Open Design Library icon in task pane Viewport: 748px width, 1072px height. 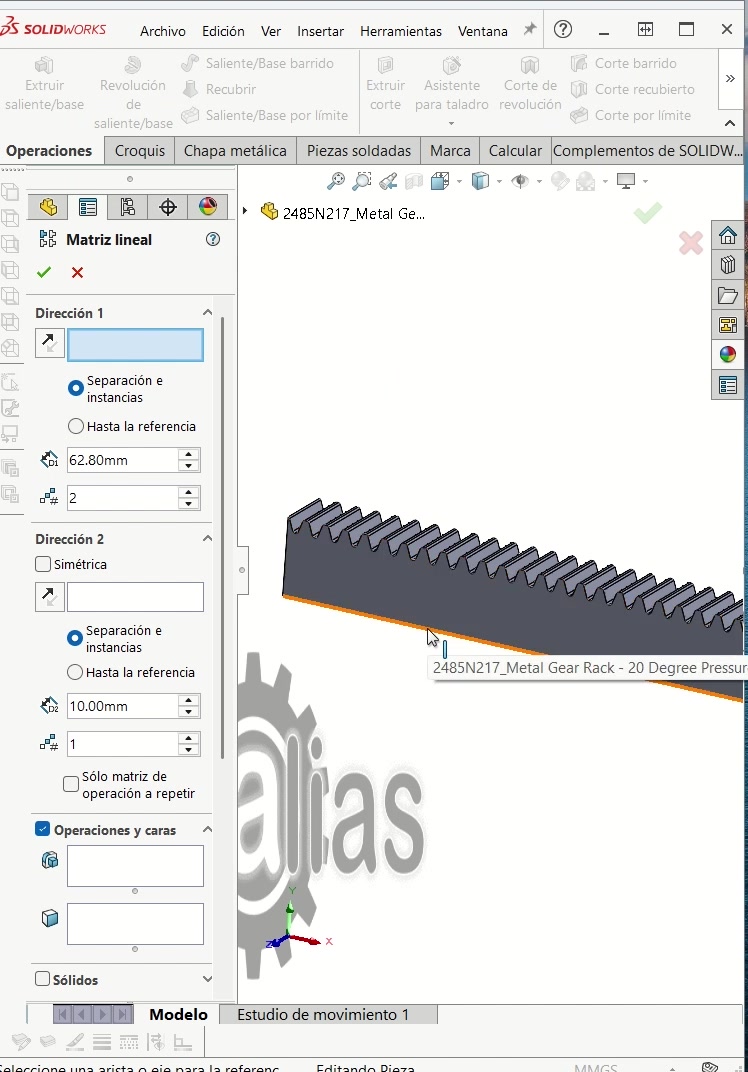click(x=727, y=265)
